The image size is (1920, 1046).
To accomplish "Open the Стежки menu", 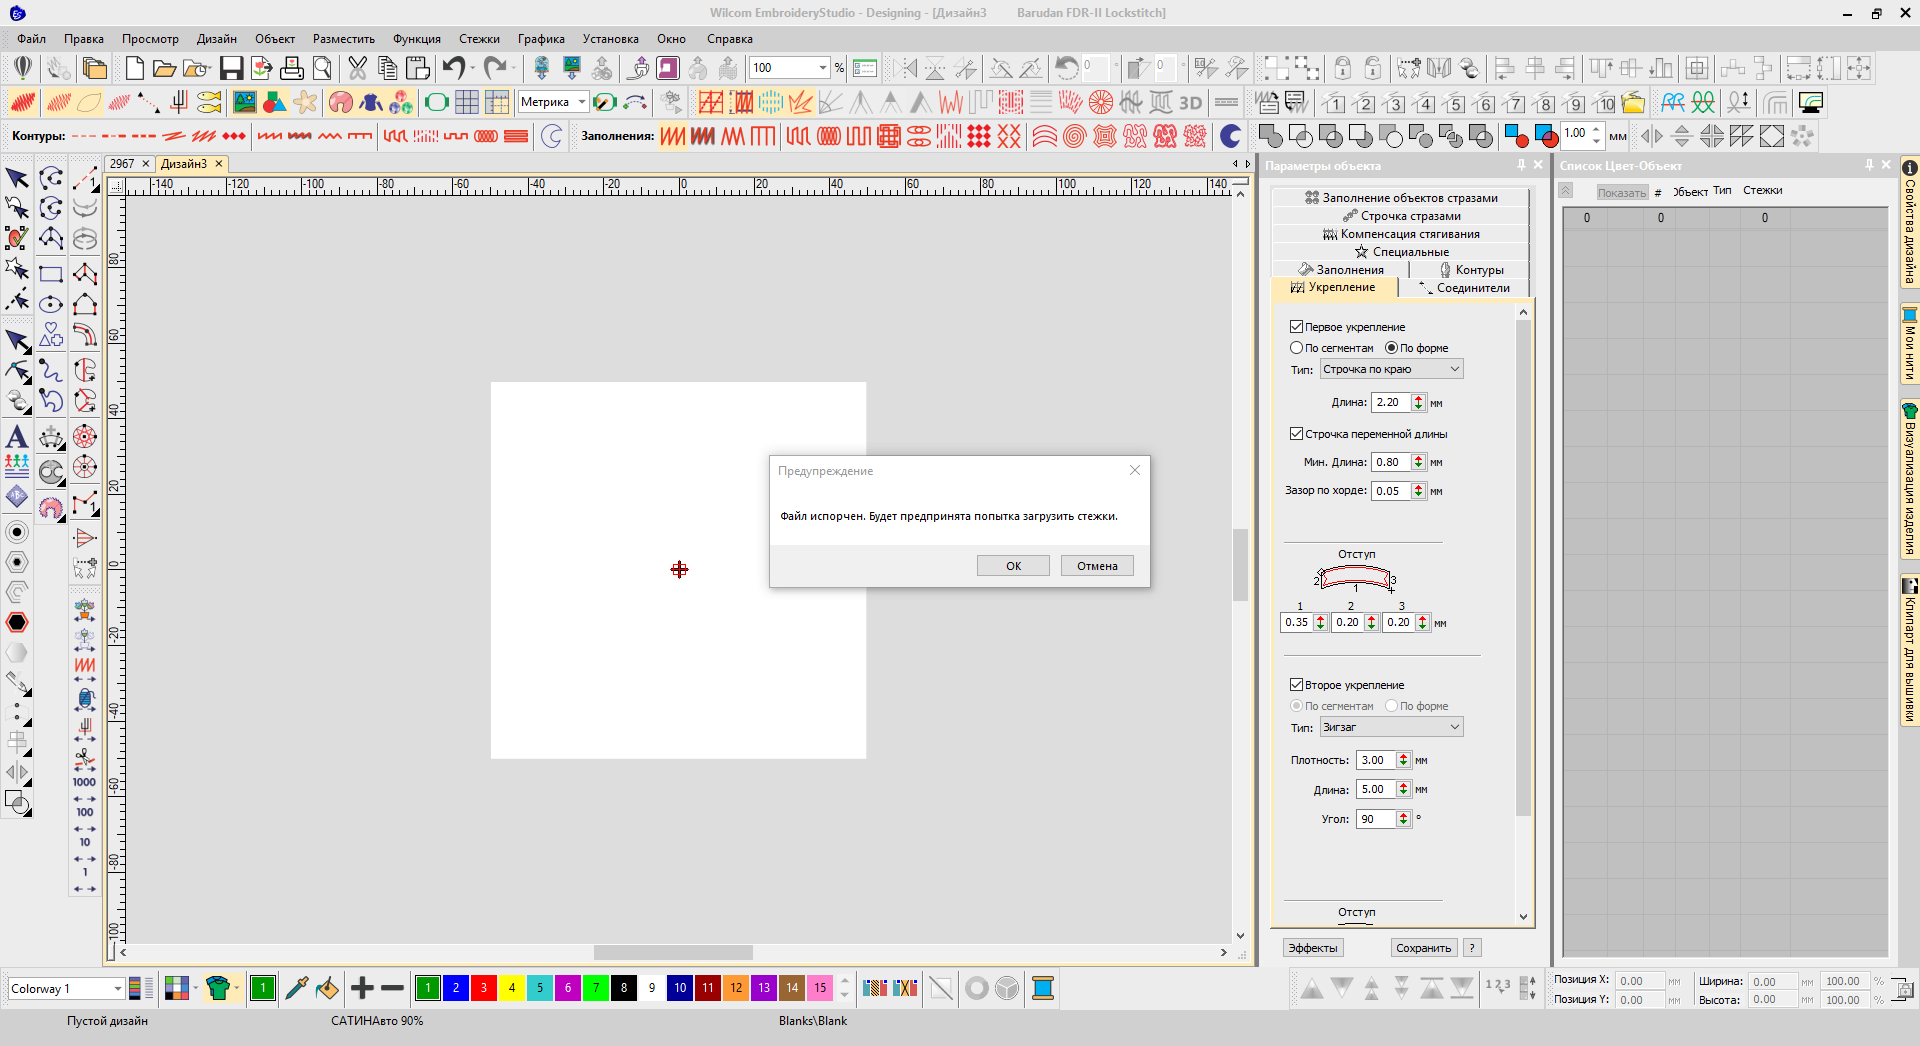I will [x=479, y=39].
